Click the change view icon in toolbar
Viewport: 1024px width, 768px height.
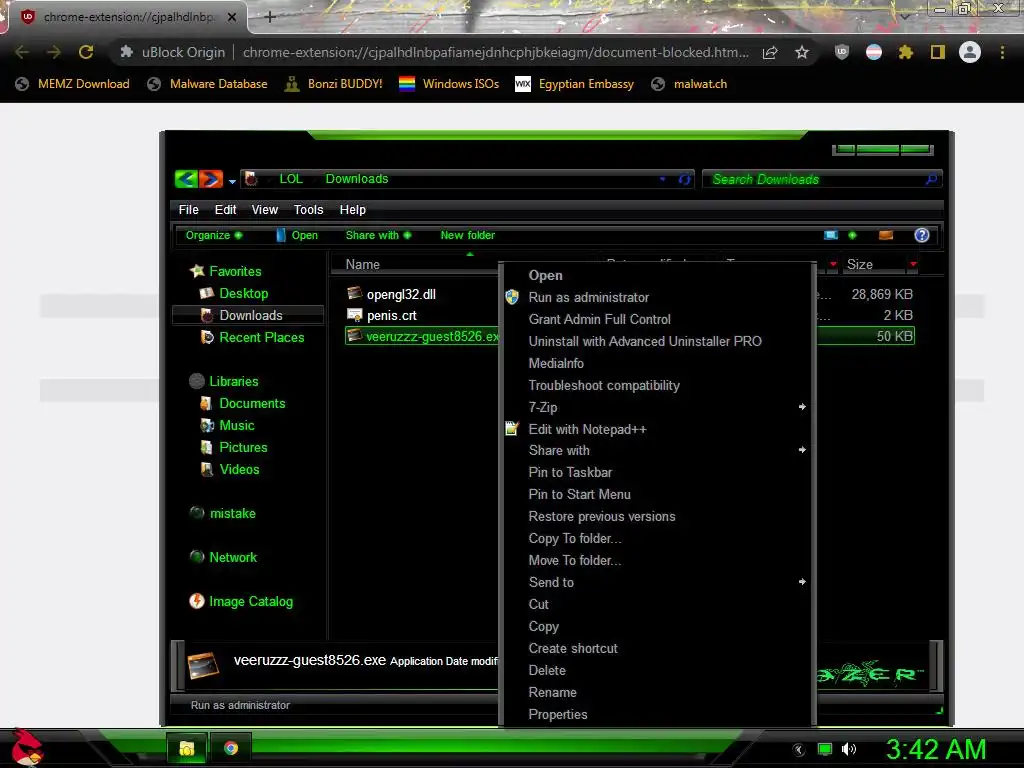click(831, 235)
